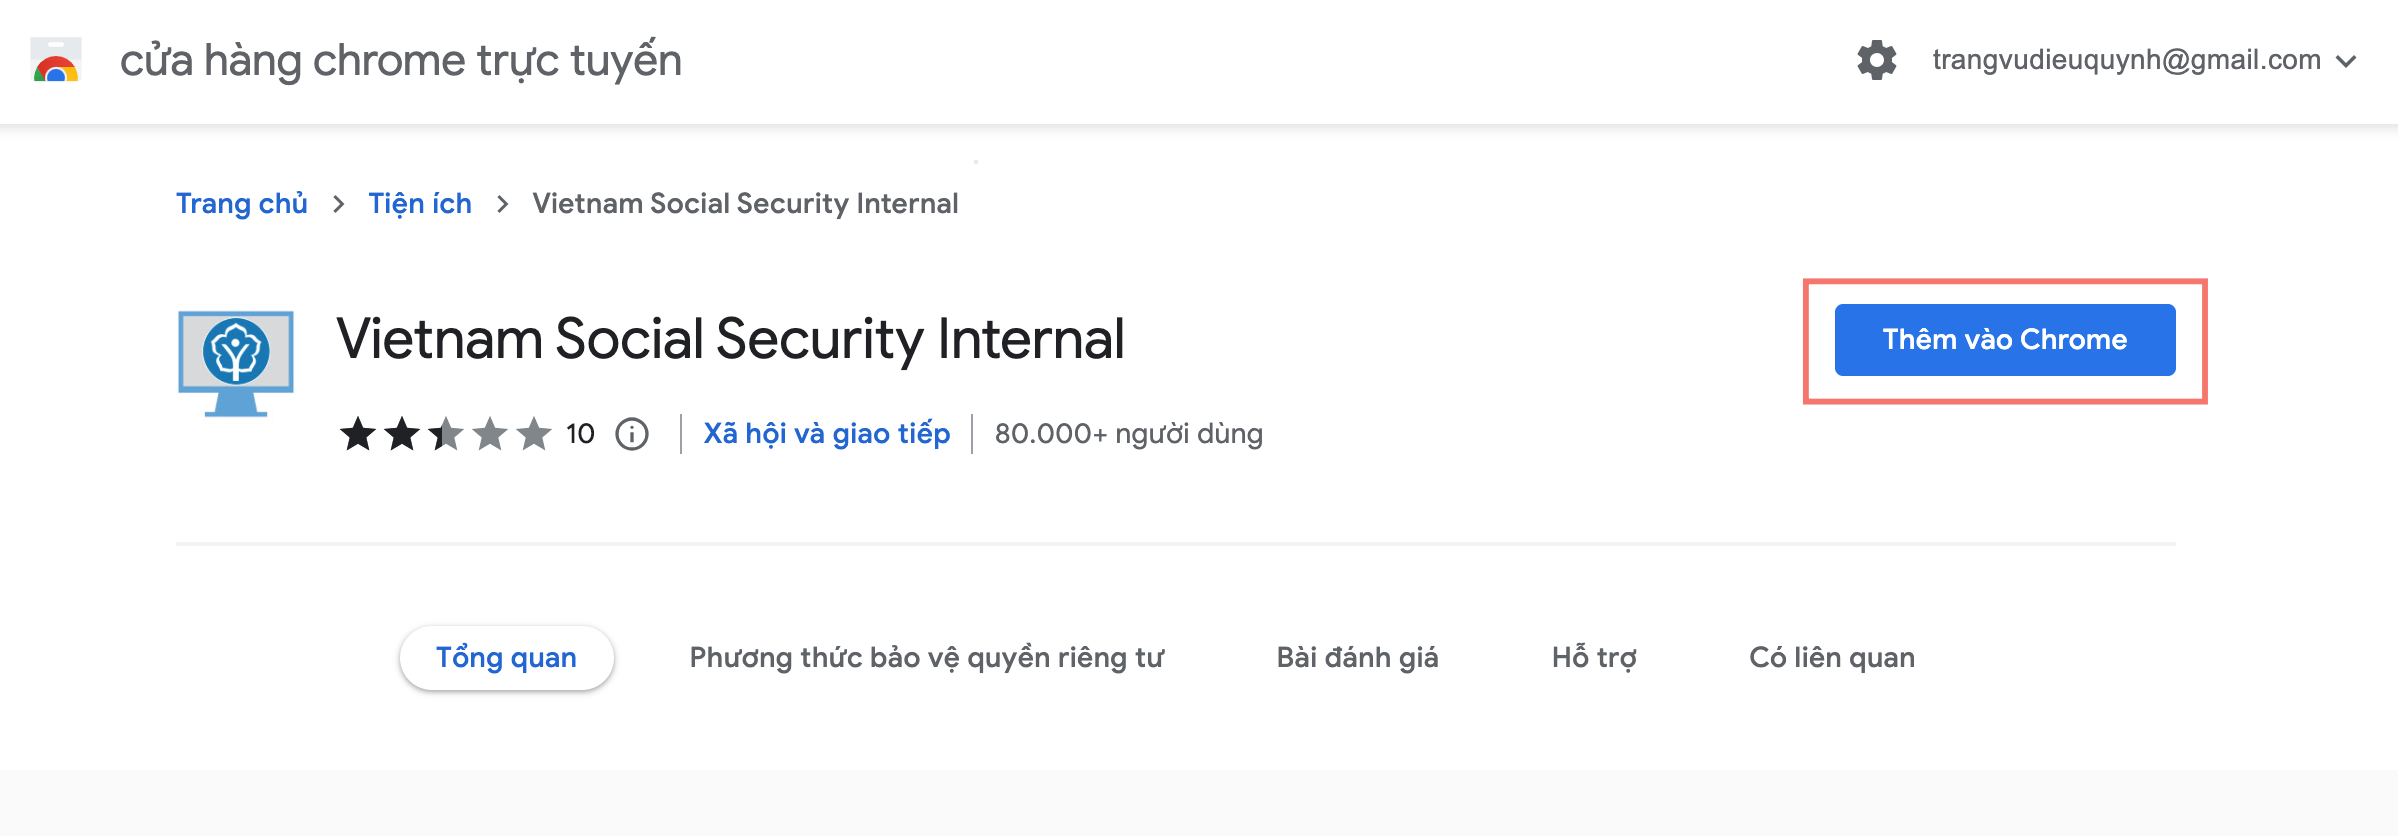Screen dimensions: 2398x836
Task: Click the first rating star
Action: pos(358,433)
